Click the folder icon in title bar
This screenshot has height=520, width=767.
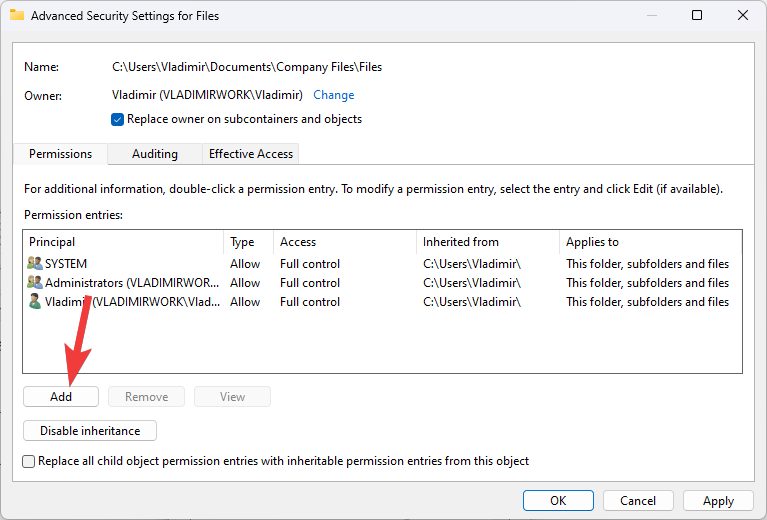pyautogui.click(x=16, y=16)
